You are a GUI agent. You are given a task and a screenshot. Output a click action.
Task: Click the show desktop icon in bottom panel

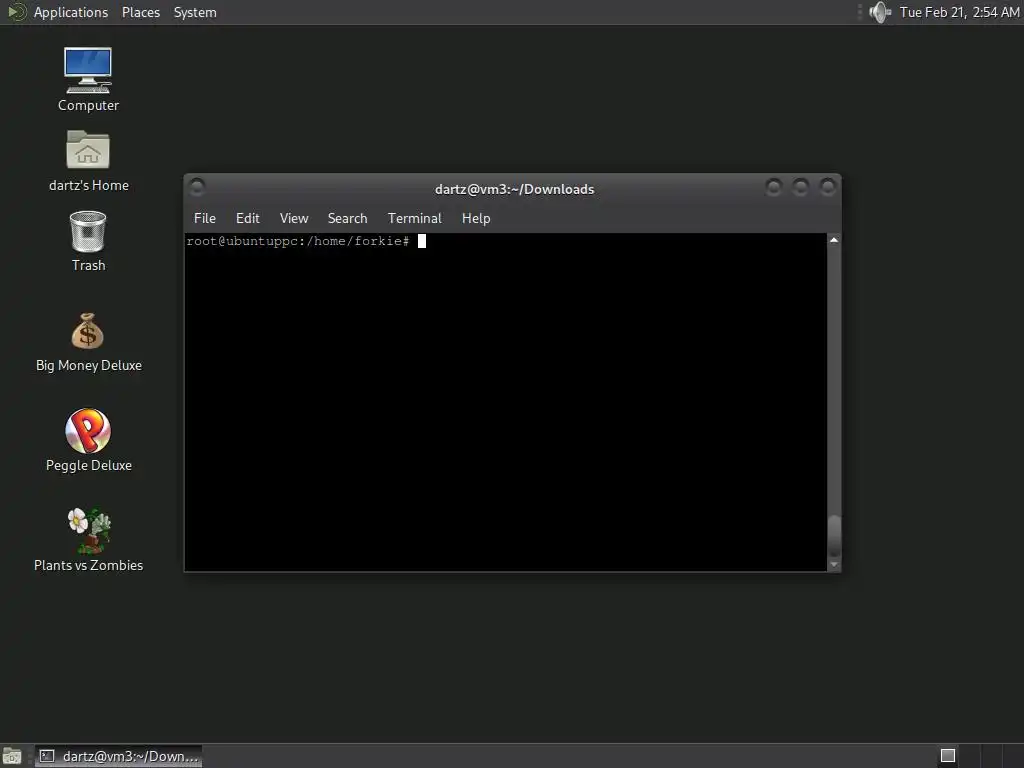point(12,756)
